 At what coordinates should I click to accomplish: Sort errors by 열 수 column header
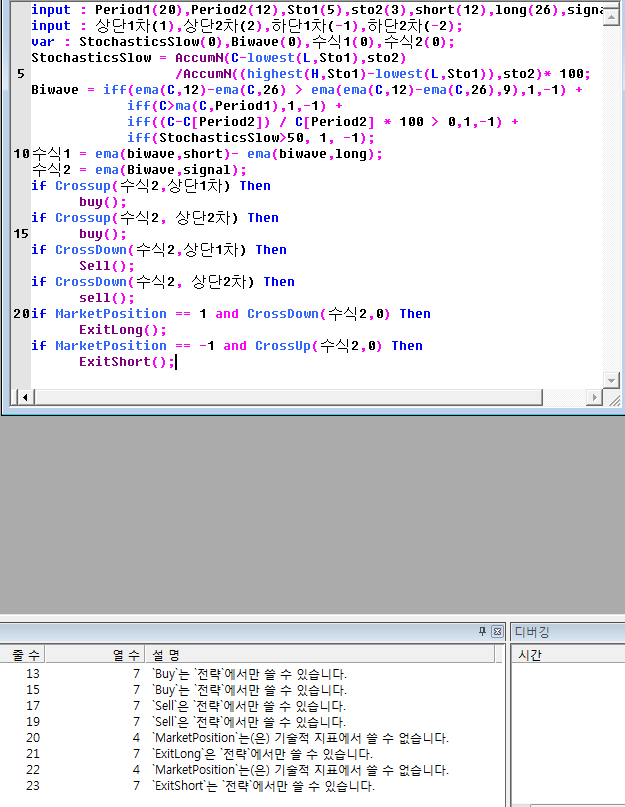95,655
